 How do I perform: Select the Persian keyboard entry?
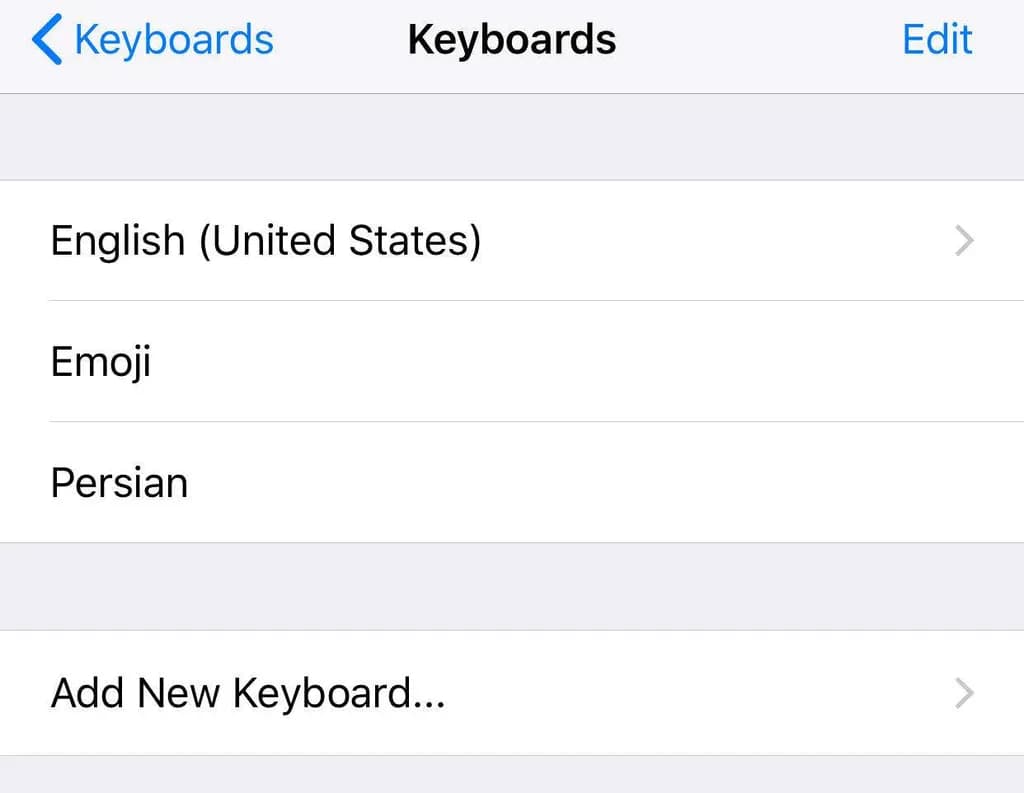pyautogui.click(x=119, y=483)
